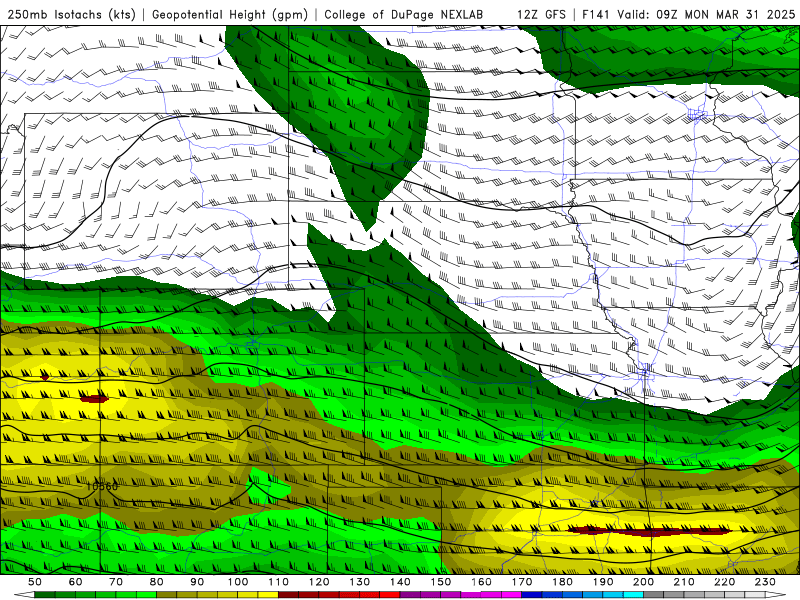Click the legend value 190
This screenshot has width=800, height=600.
pos(603,582)
